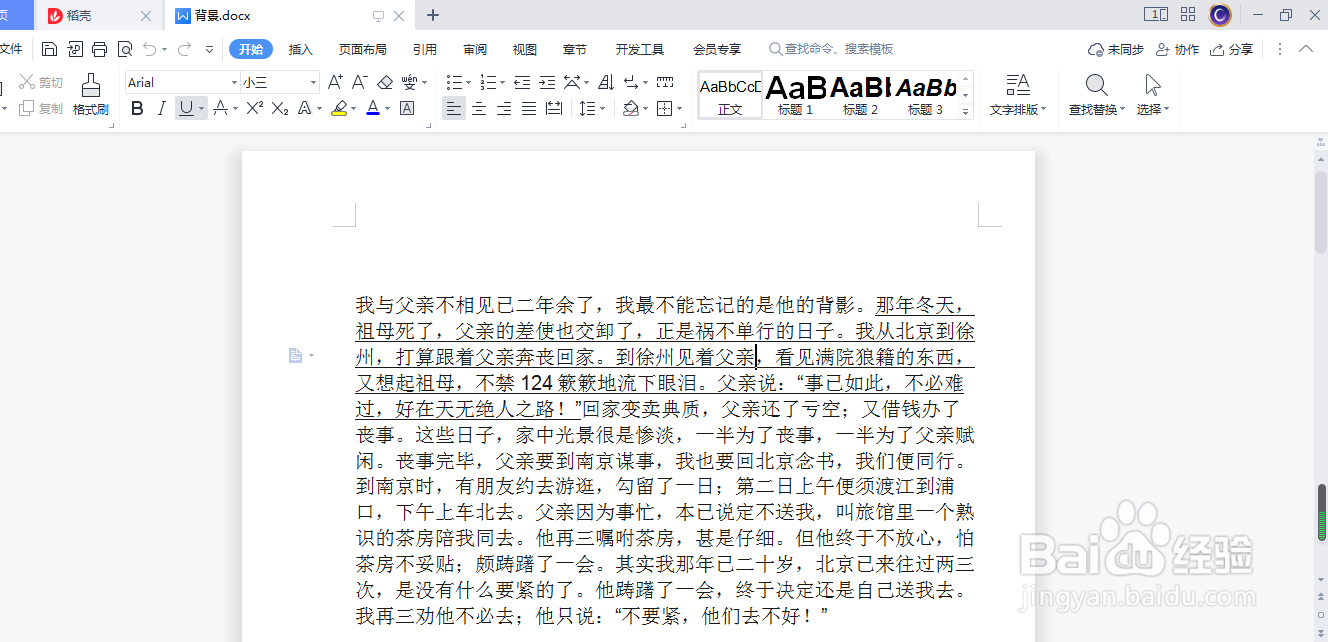Open the 选择 dropdown

point(1153,94)
